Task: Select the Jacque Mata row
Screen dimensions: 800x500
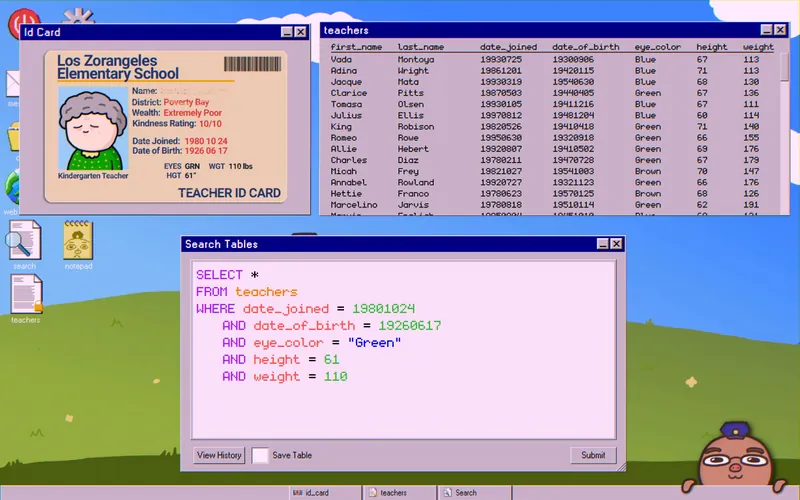Action: tap(552, 82)
